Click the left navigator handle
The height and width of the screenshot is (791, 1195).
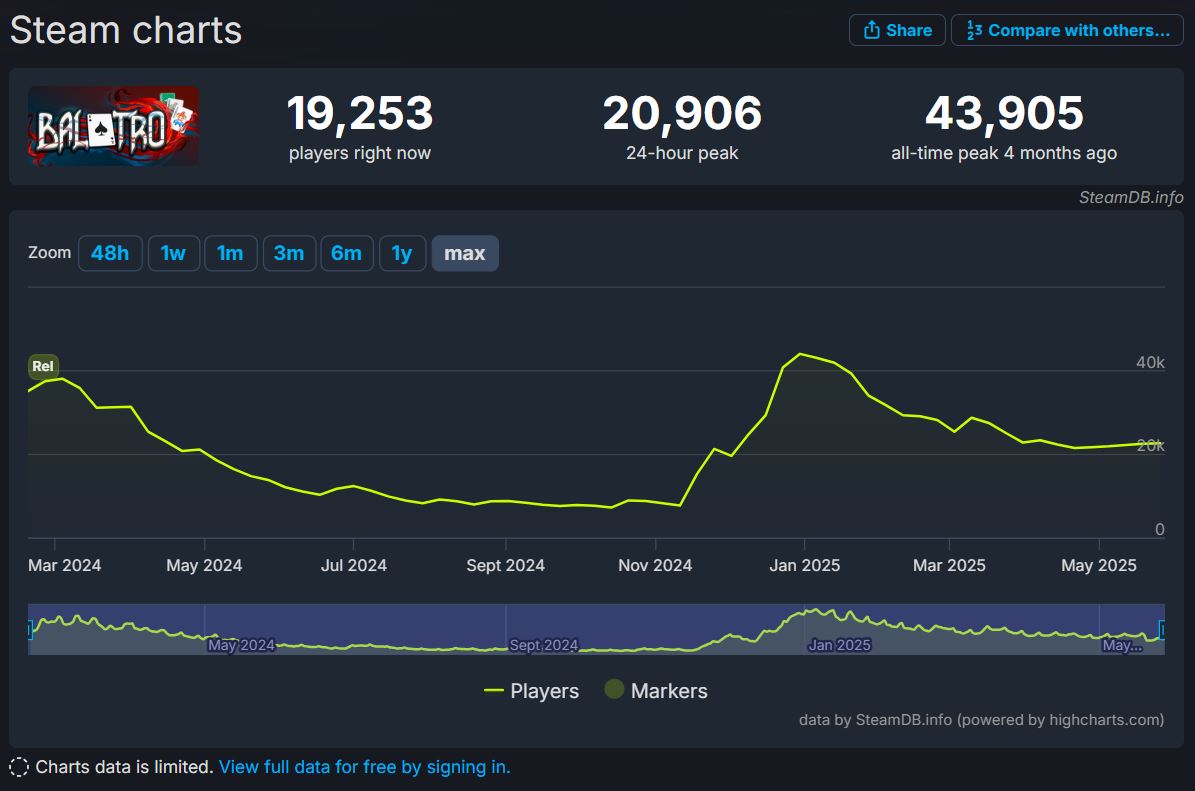pyautogui.click(x=30, y=629)
